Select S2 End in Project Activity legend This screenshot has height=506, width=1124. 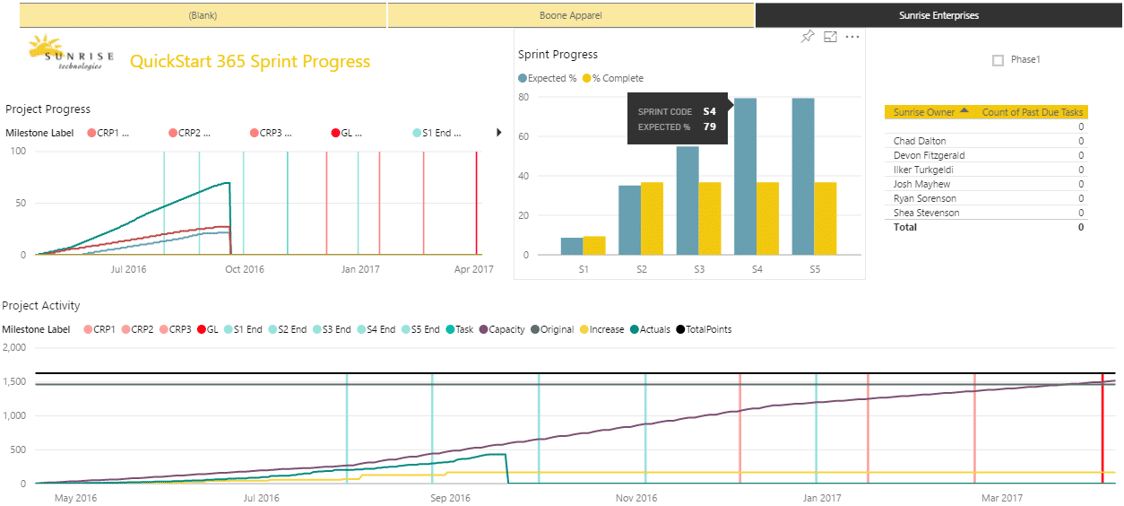coord(286,330)
